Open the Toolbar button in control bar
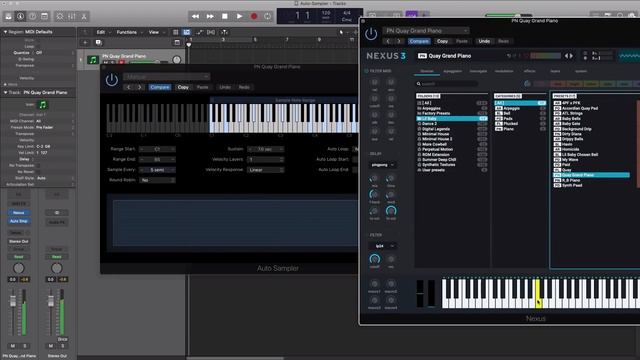 44,16
